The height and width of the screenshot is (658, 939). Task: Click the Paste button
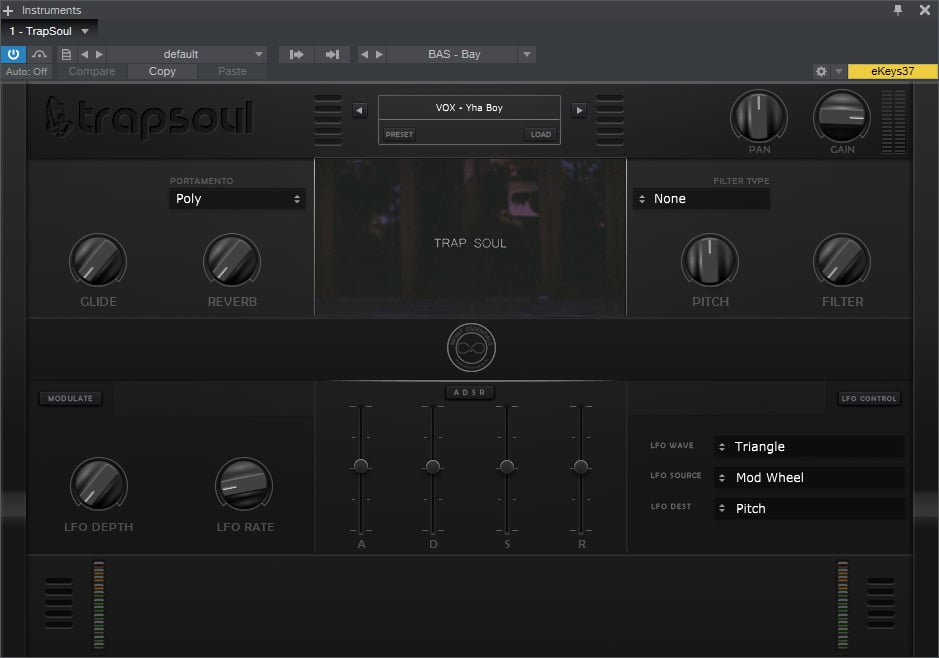(x=232, y=71)
